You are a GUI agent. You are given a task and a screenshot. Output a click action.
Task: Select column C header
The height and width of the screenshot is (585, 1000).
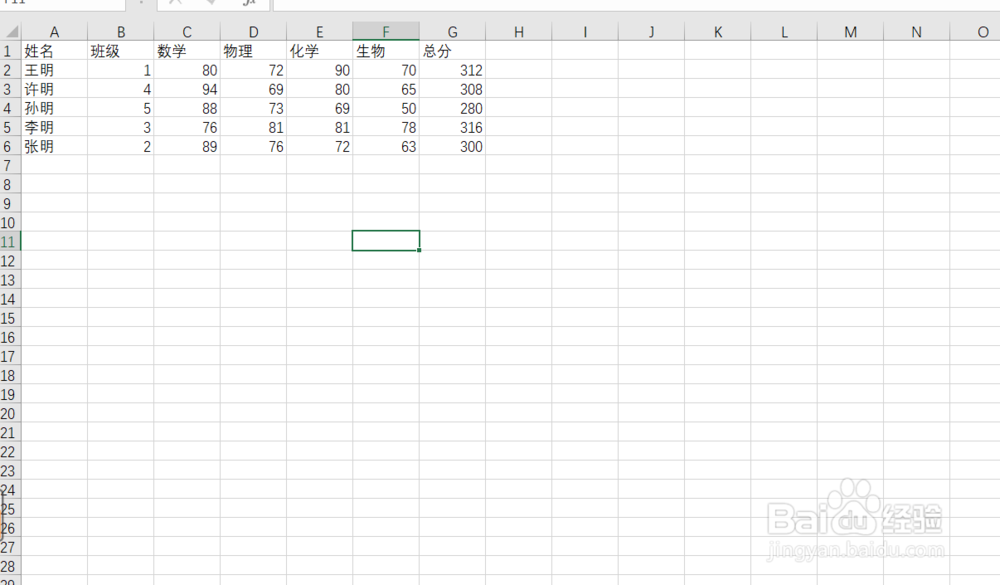[x=187, y=31]
